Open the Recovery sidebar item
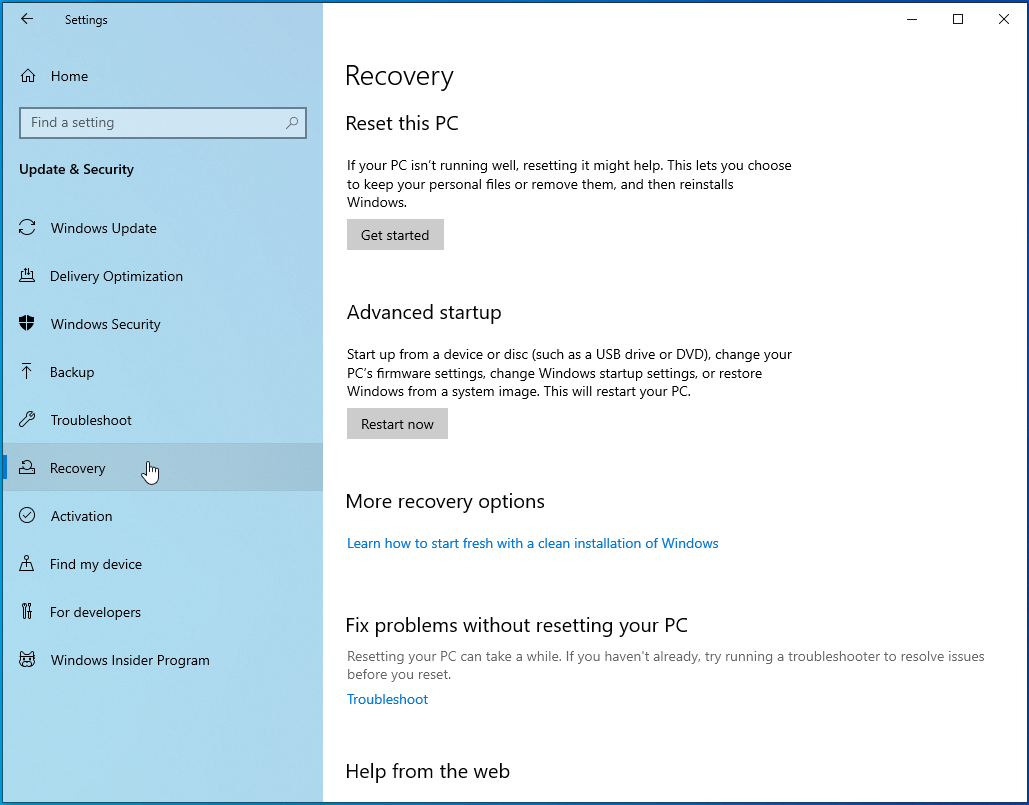The height and width of the screenshot is (805, 1029). pyautogui.click(x=78, y=468)
